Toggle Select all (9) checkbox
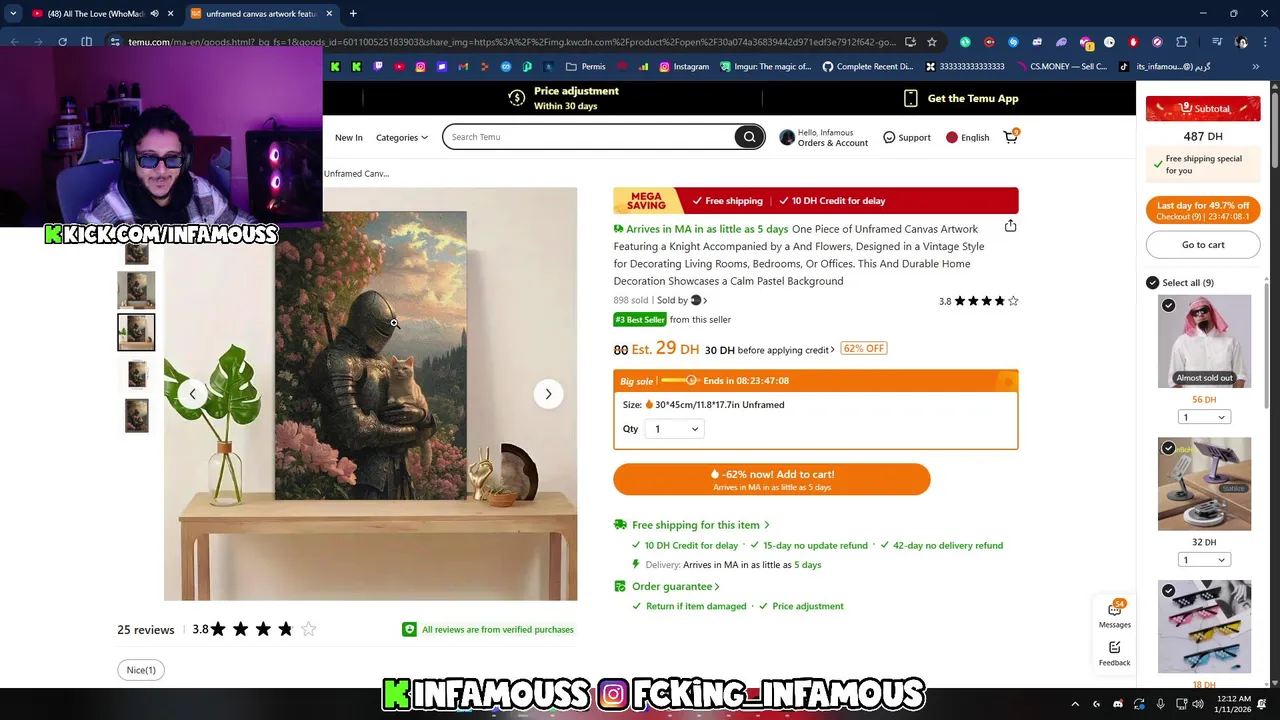This screenshot has width=1280, height=720. (x=1153, y=283)
